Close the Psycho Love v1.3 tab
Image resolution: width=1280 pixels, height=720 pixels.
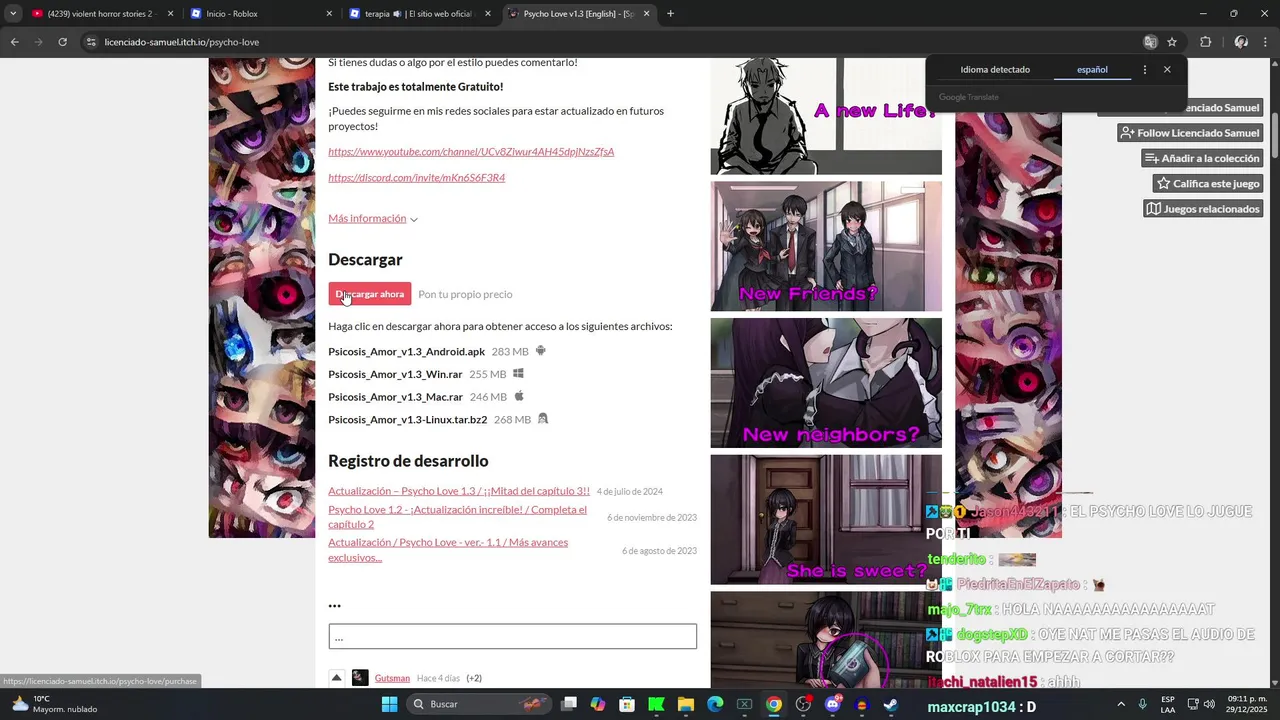point(647,14)
